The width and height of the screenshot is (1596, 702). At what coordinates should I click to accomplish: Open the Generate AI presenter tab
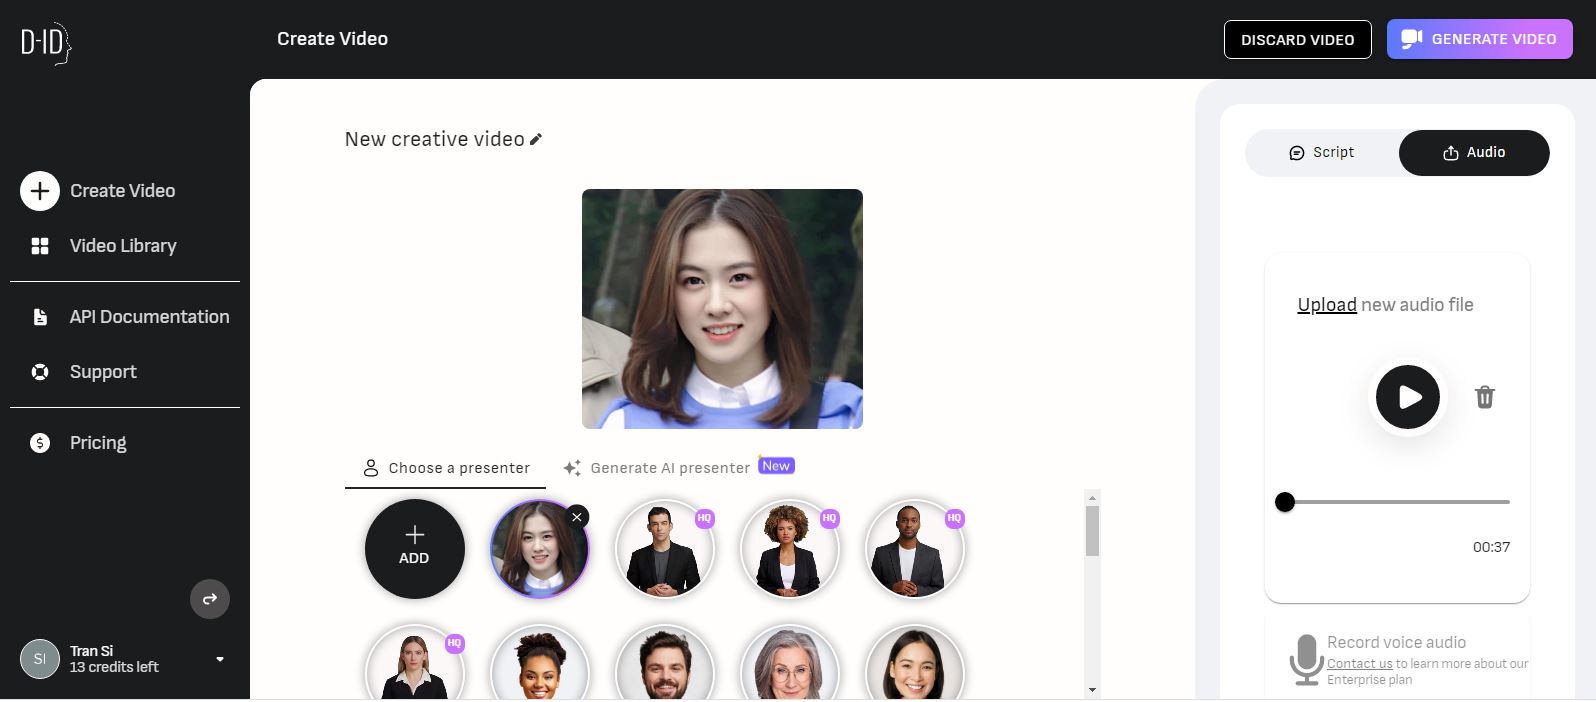[670, 468]
